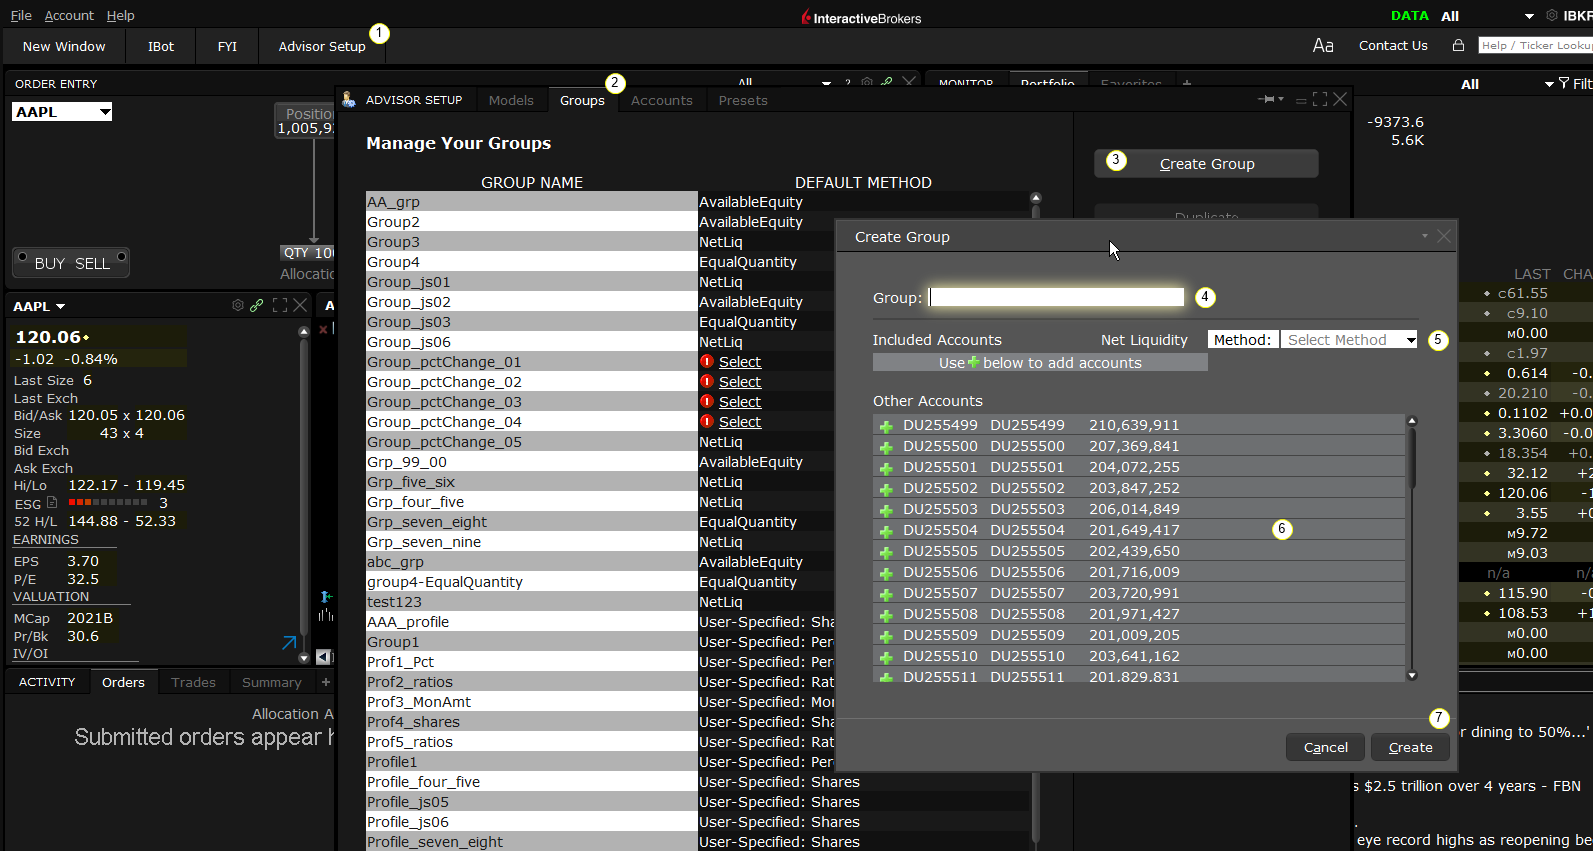Click the pin icon in Advisor Setup window
Screen dimensions: 1593x851
pos(1268,99)
